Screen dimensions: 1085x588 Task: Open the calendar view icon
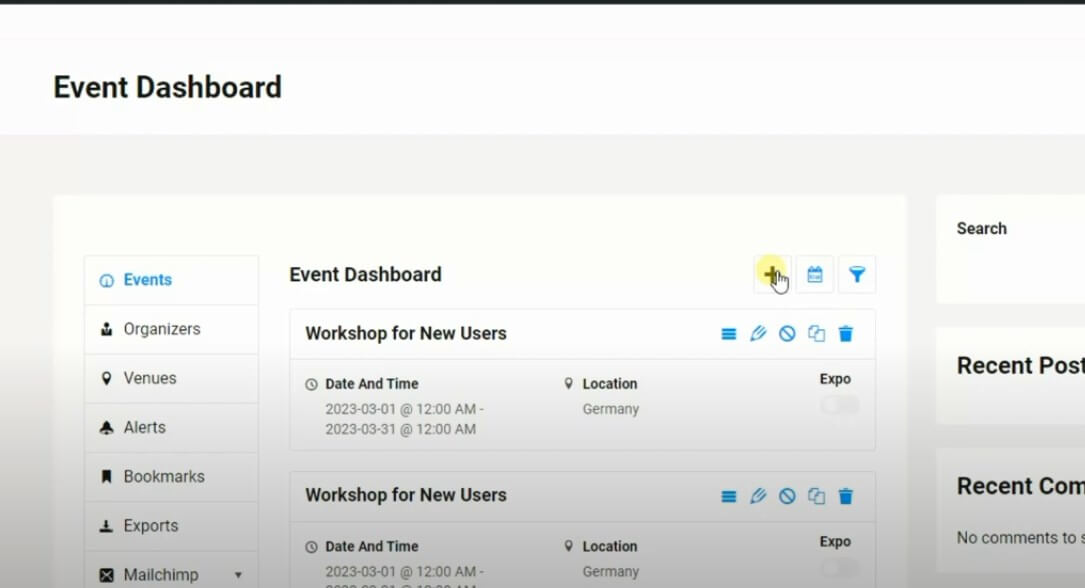coord(814,275)
